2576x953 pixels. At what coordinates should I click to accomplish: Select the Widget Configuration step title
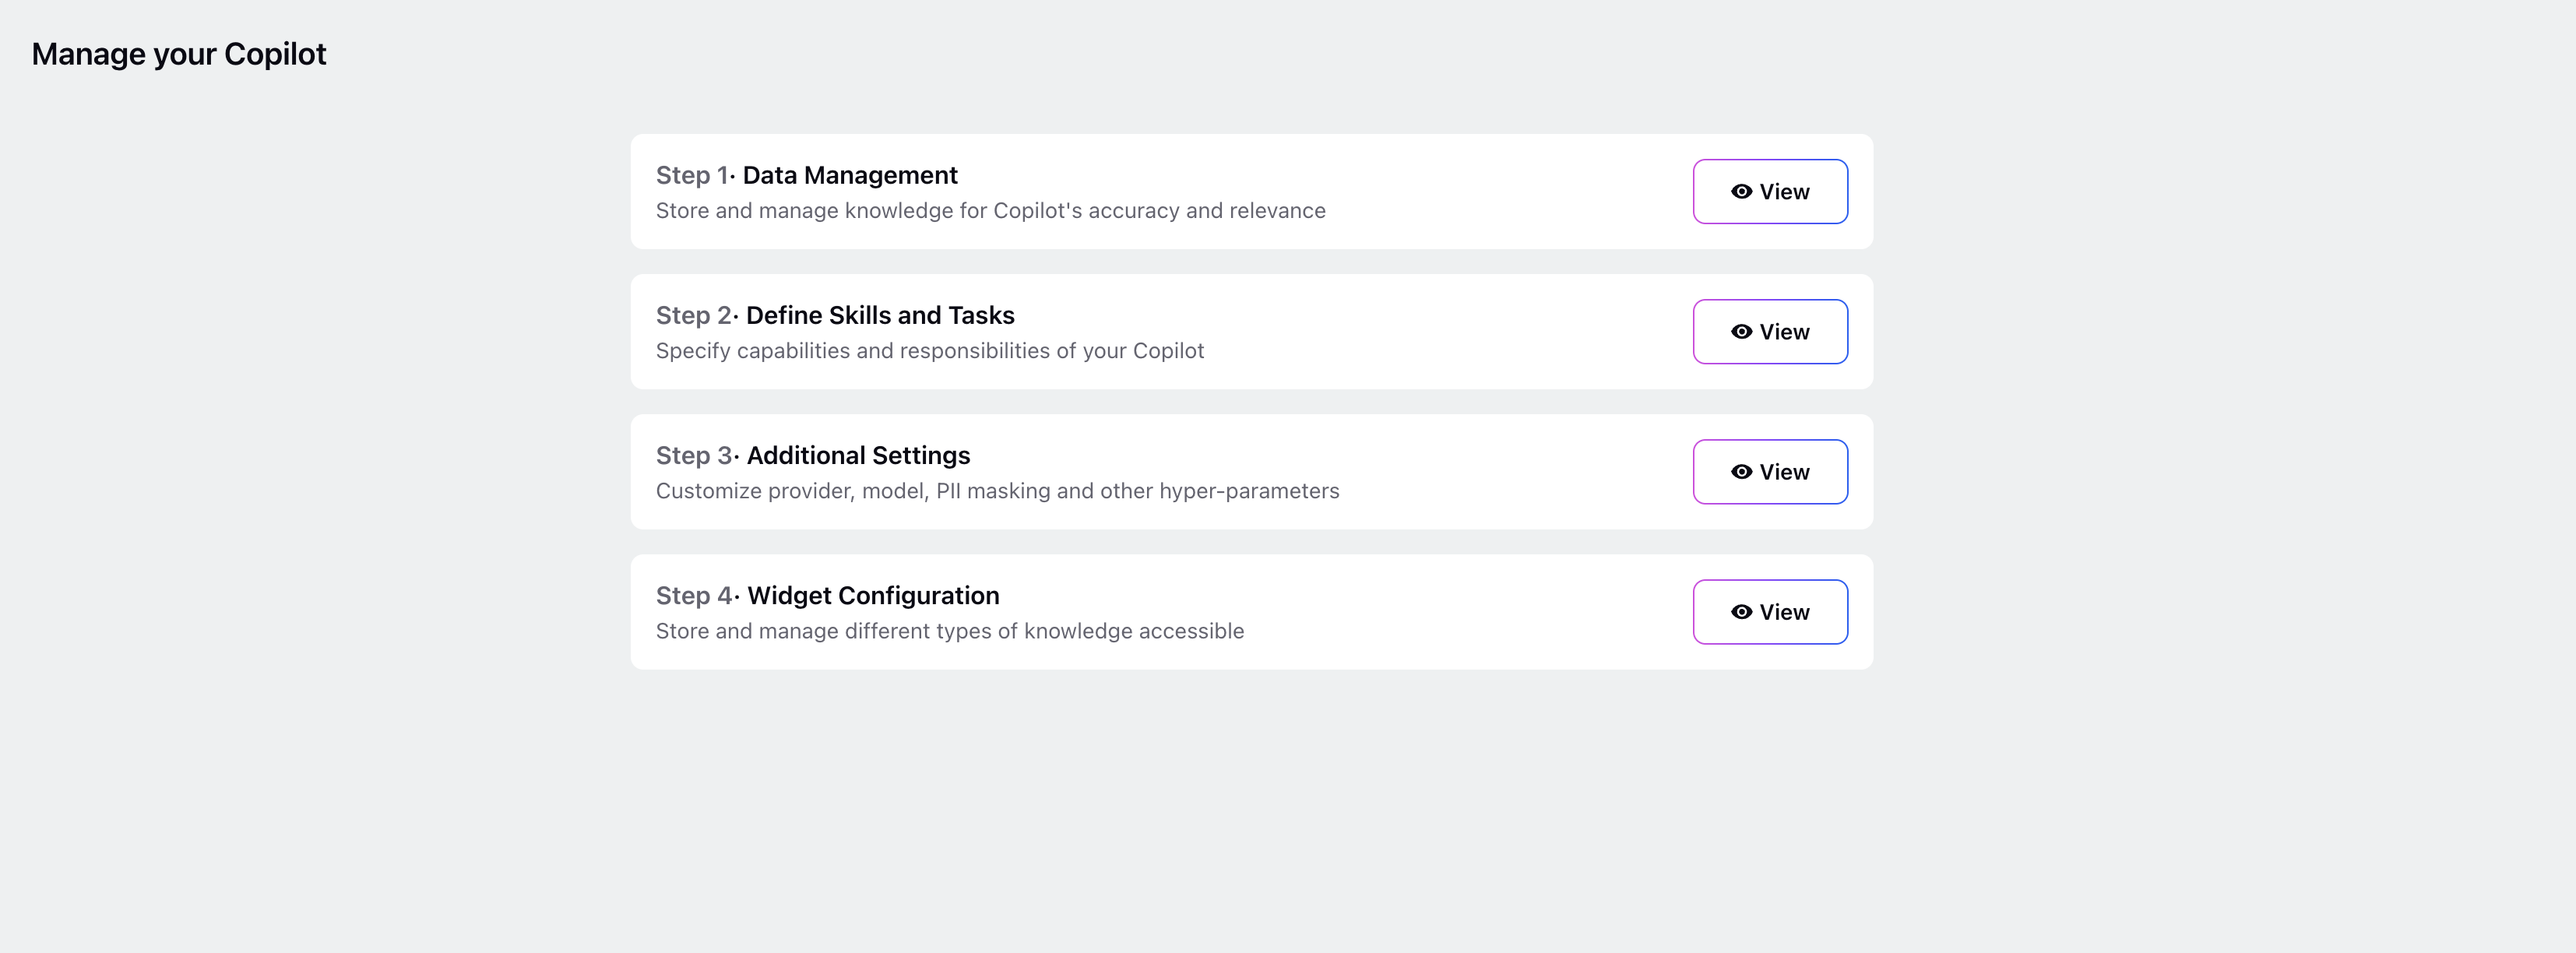pos(873,595)
